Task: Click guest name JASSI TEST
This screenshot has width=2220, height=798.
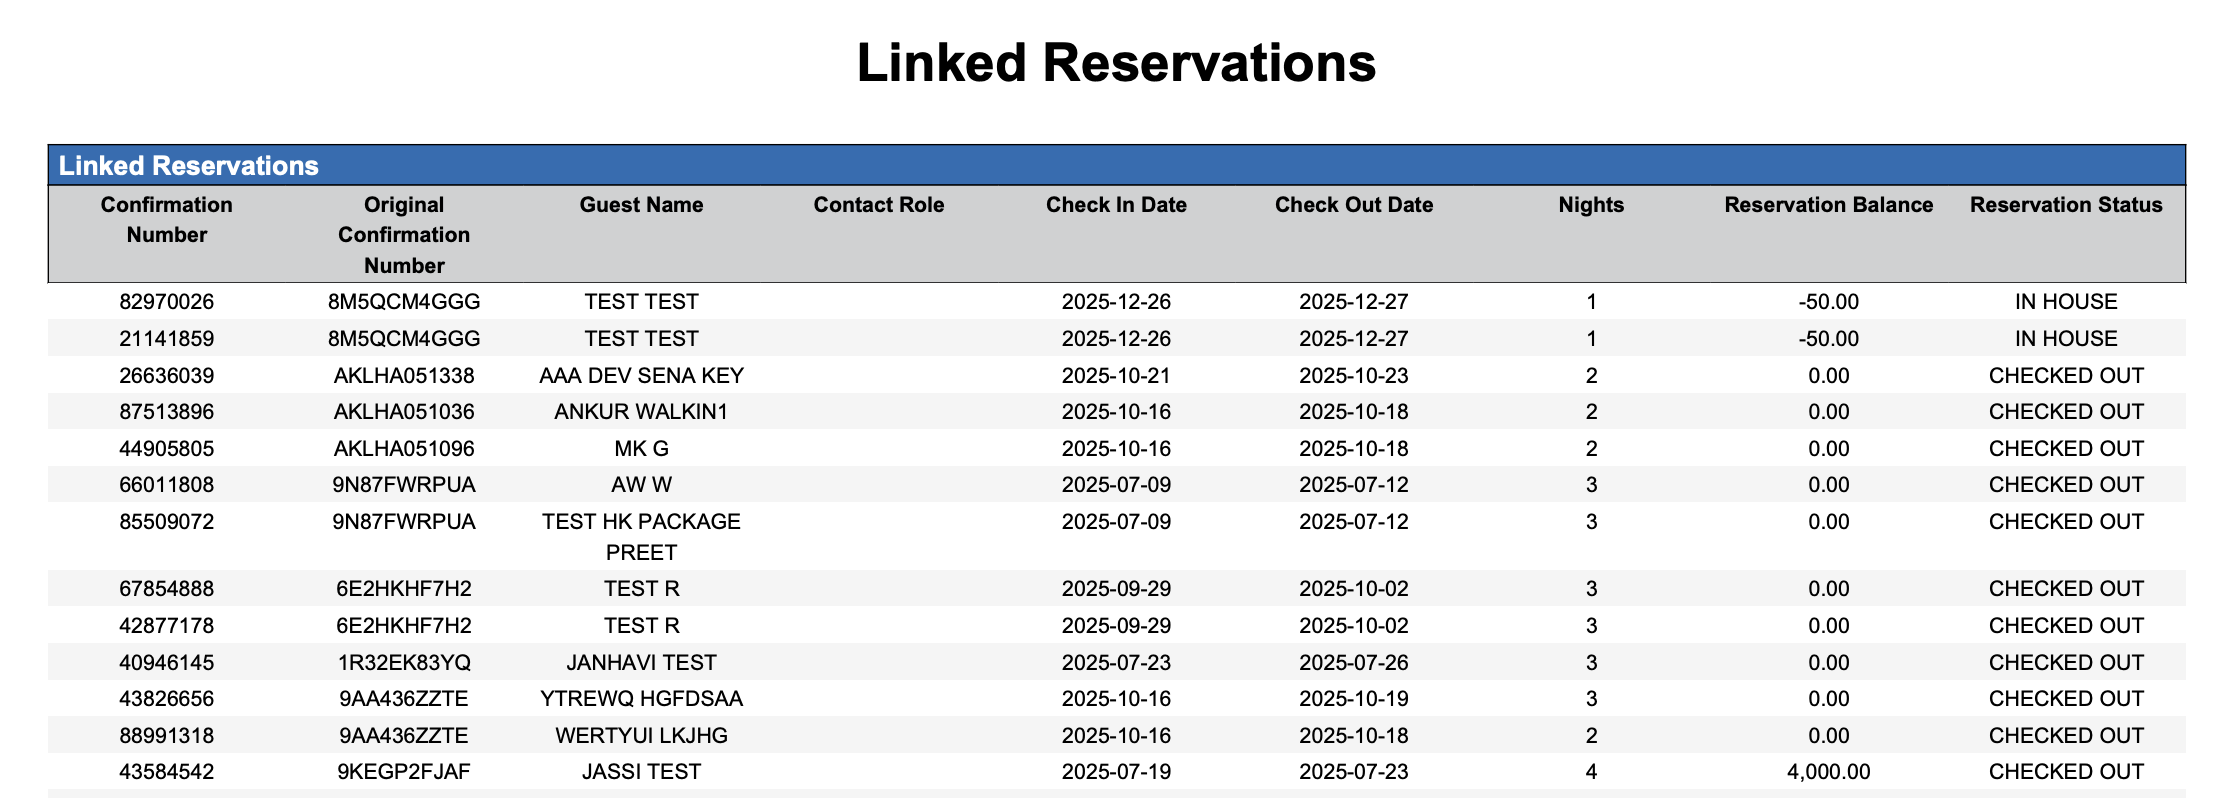Action: pos(641,772)
